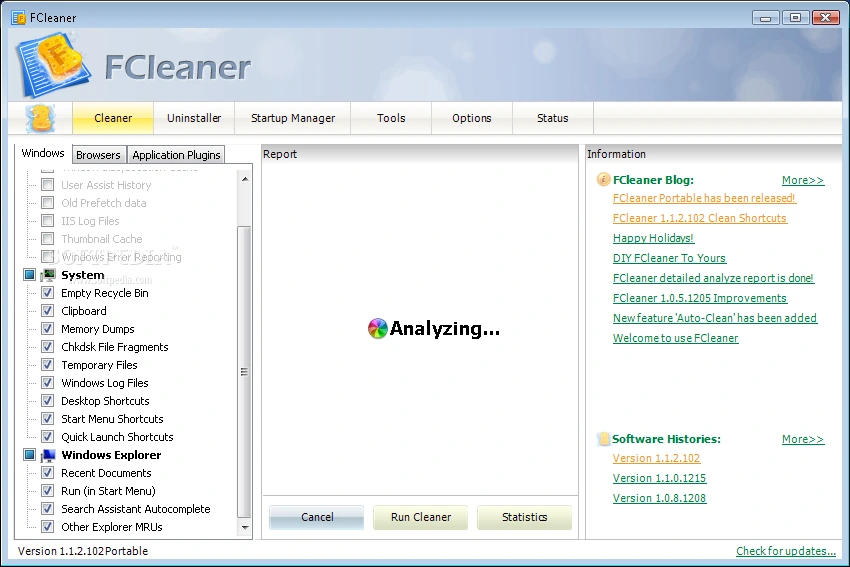Open 'FCleaner detailed analyze report is done!' link
Image resolution: width=850 pixels, height=567 pixels.
click(713, 278)
